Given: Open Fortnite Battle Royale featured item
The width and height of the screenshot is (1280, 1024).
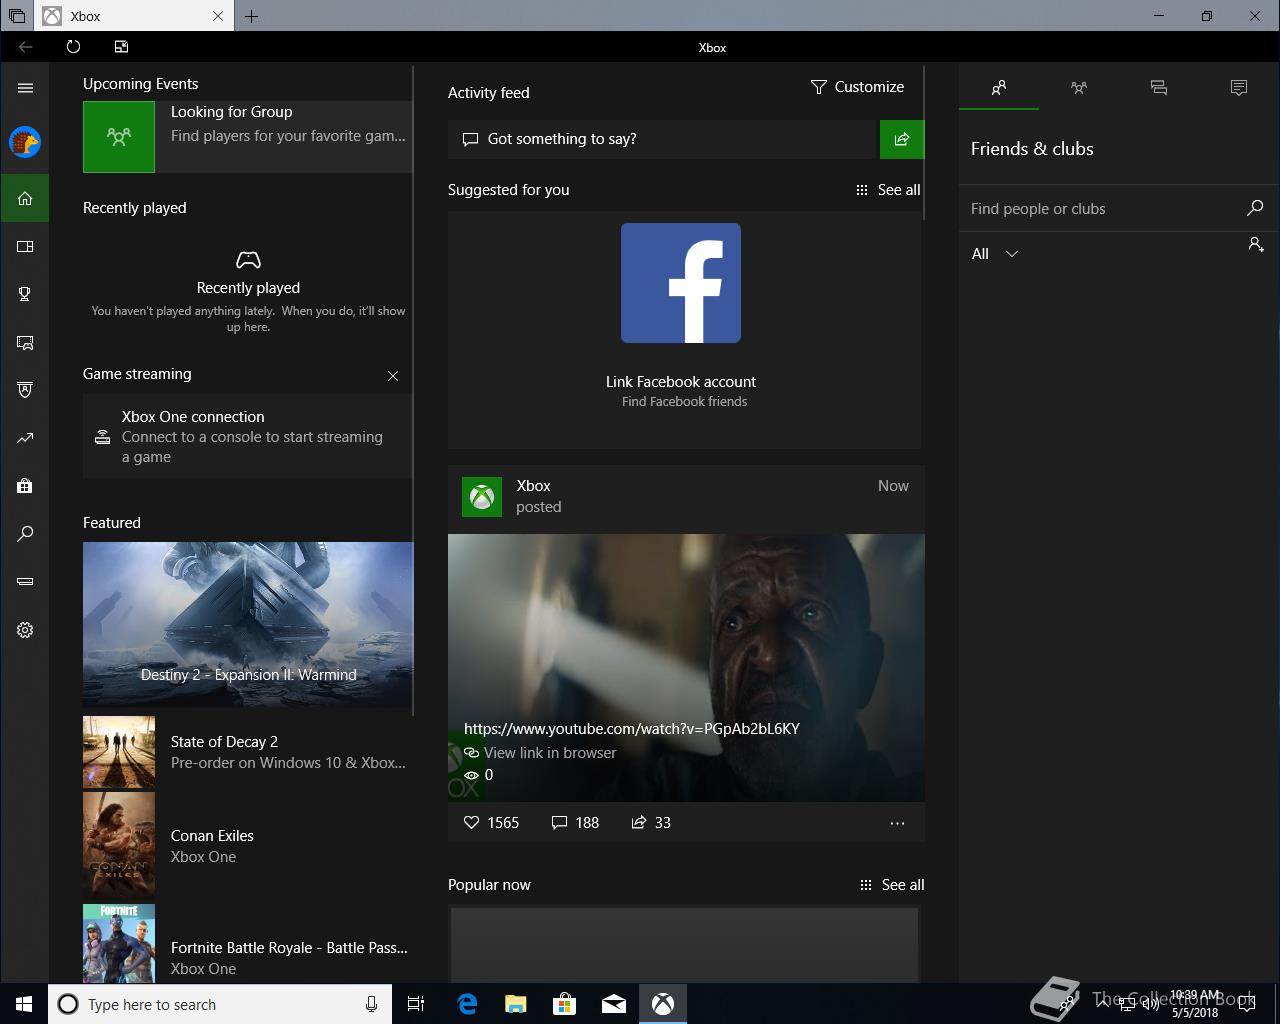Looking at the screenshot, I should (248, 942).
